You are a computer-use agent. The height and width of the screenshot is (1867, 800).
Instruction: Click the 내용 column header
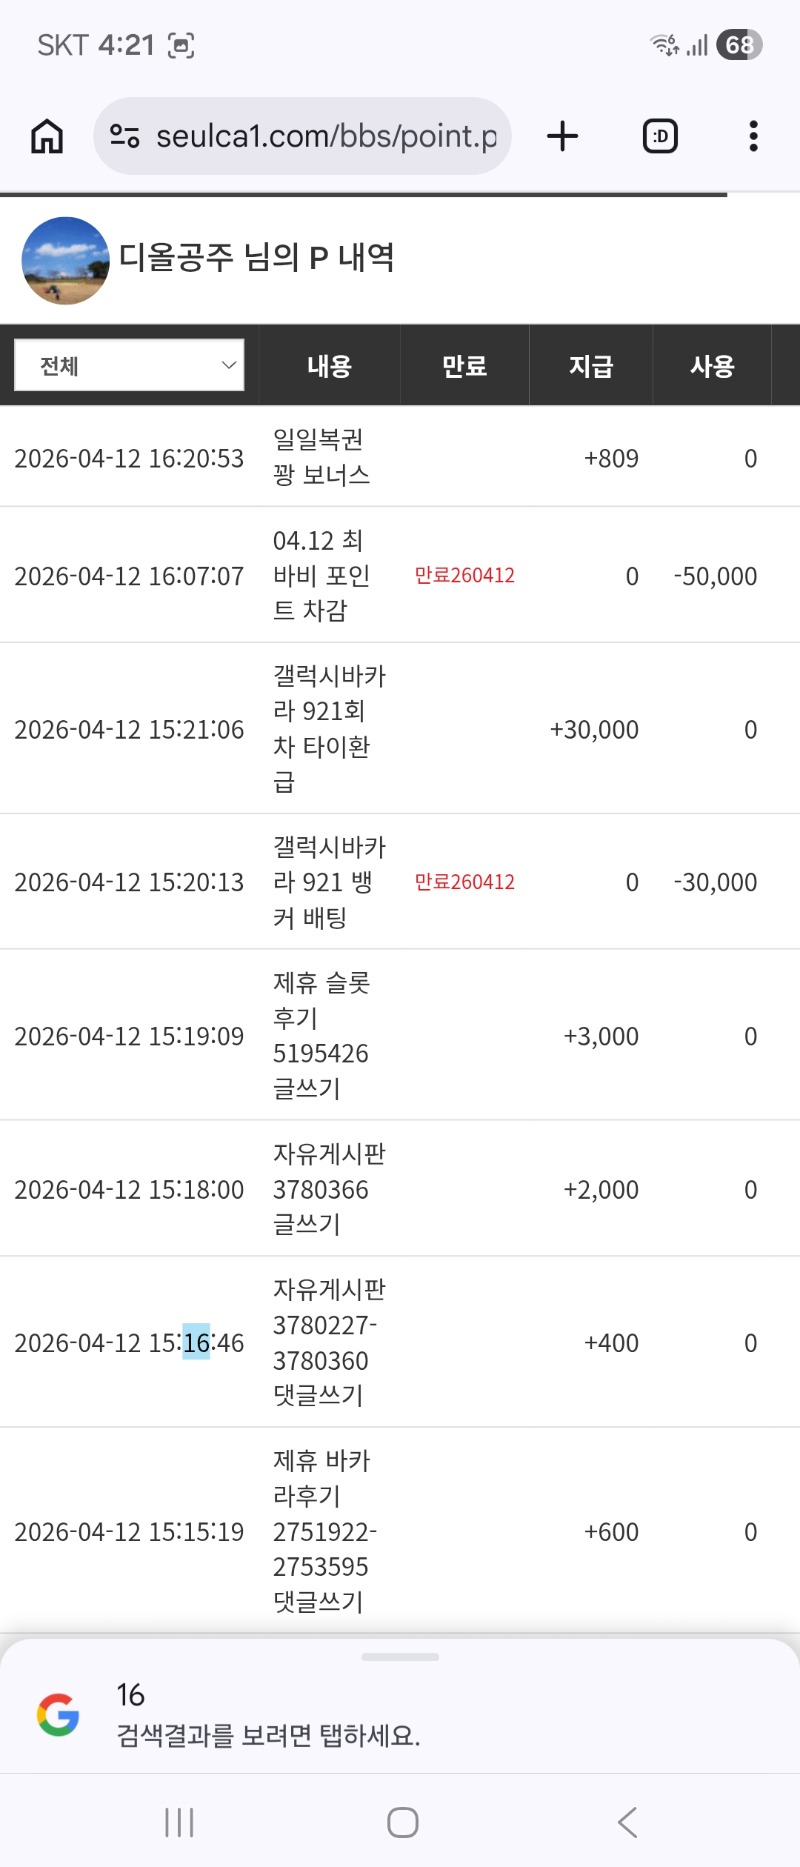(329, 366)
